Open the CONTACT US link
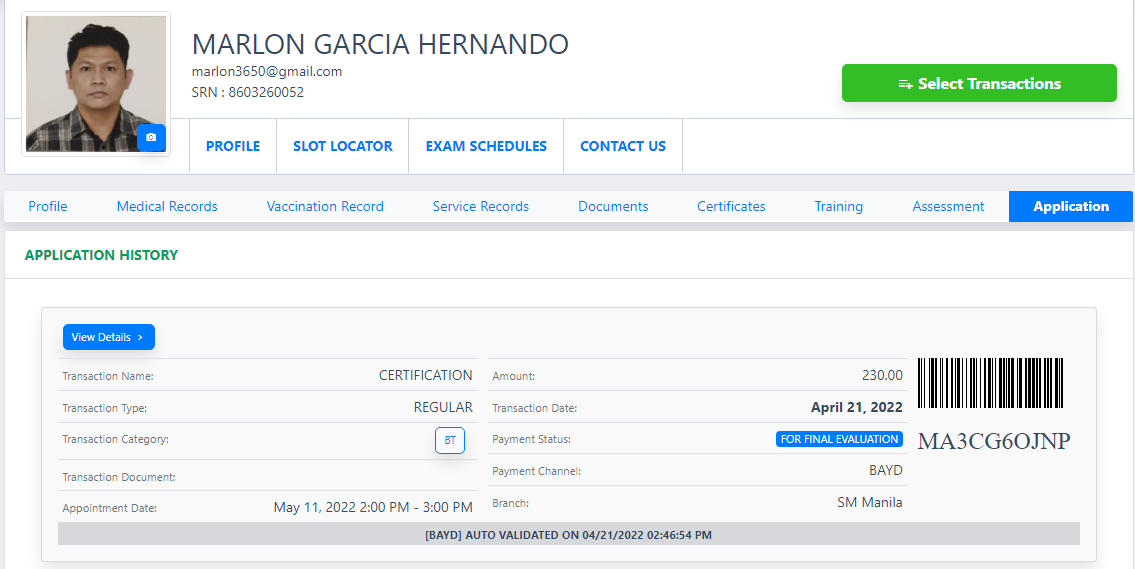Image resolution: width=1135 pixels, height=569 pixels. [x=623, y=146]
